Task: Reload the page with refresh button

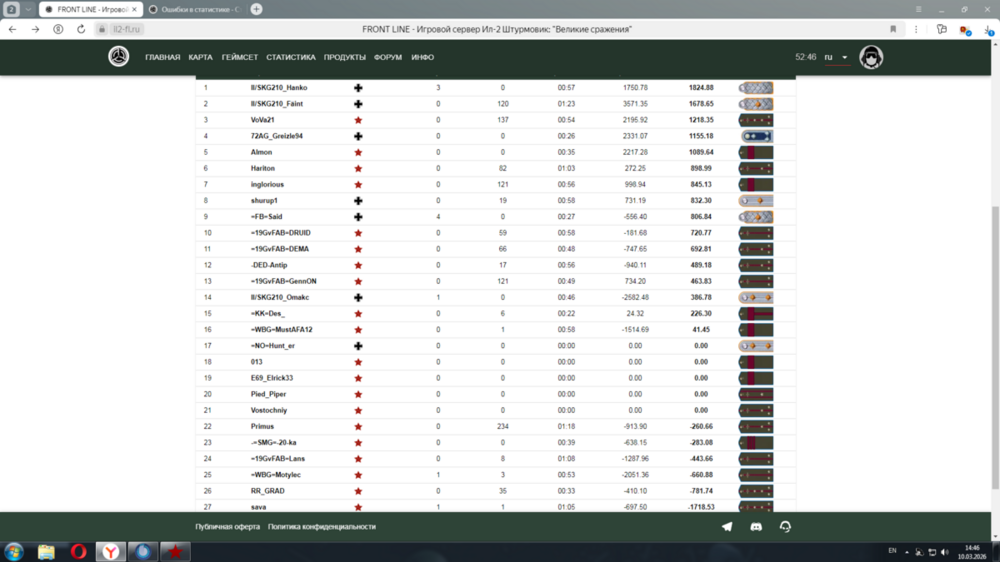Action: coord(82,29)
